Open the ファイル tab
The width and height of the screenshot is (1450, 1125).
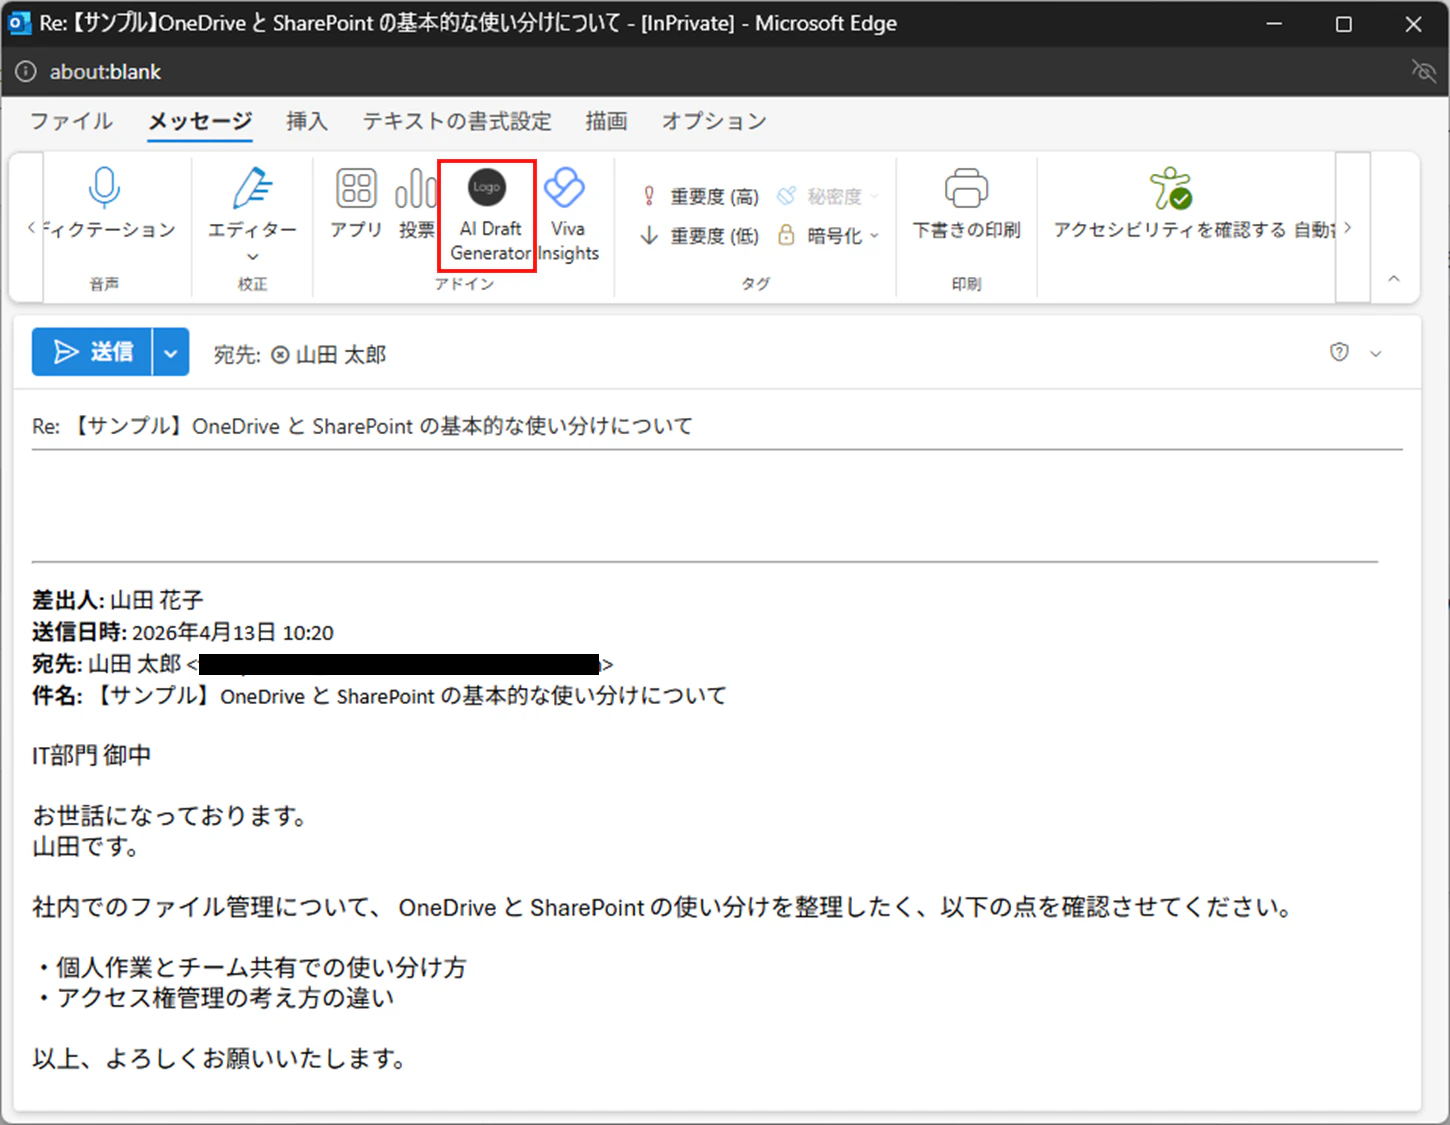click(71, 121)
